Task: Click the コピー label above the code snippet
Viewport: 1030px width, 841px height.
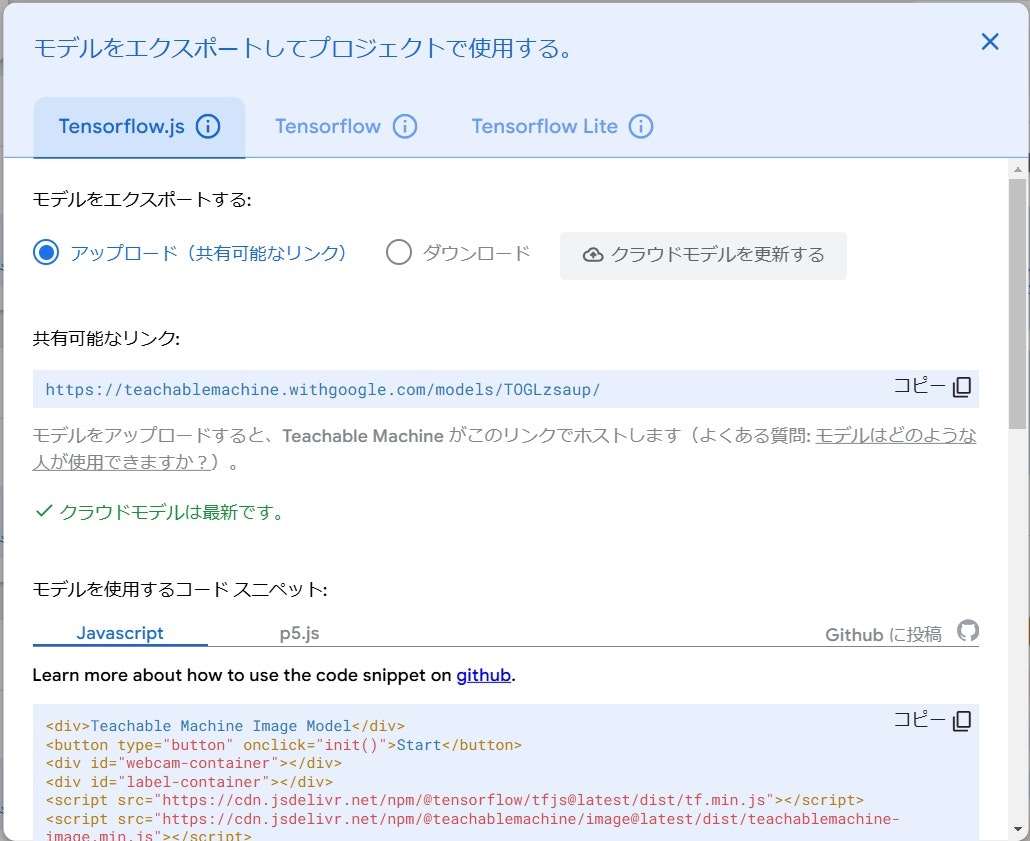Action: coord(919,720)
